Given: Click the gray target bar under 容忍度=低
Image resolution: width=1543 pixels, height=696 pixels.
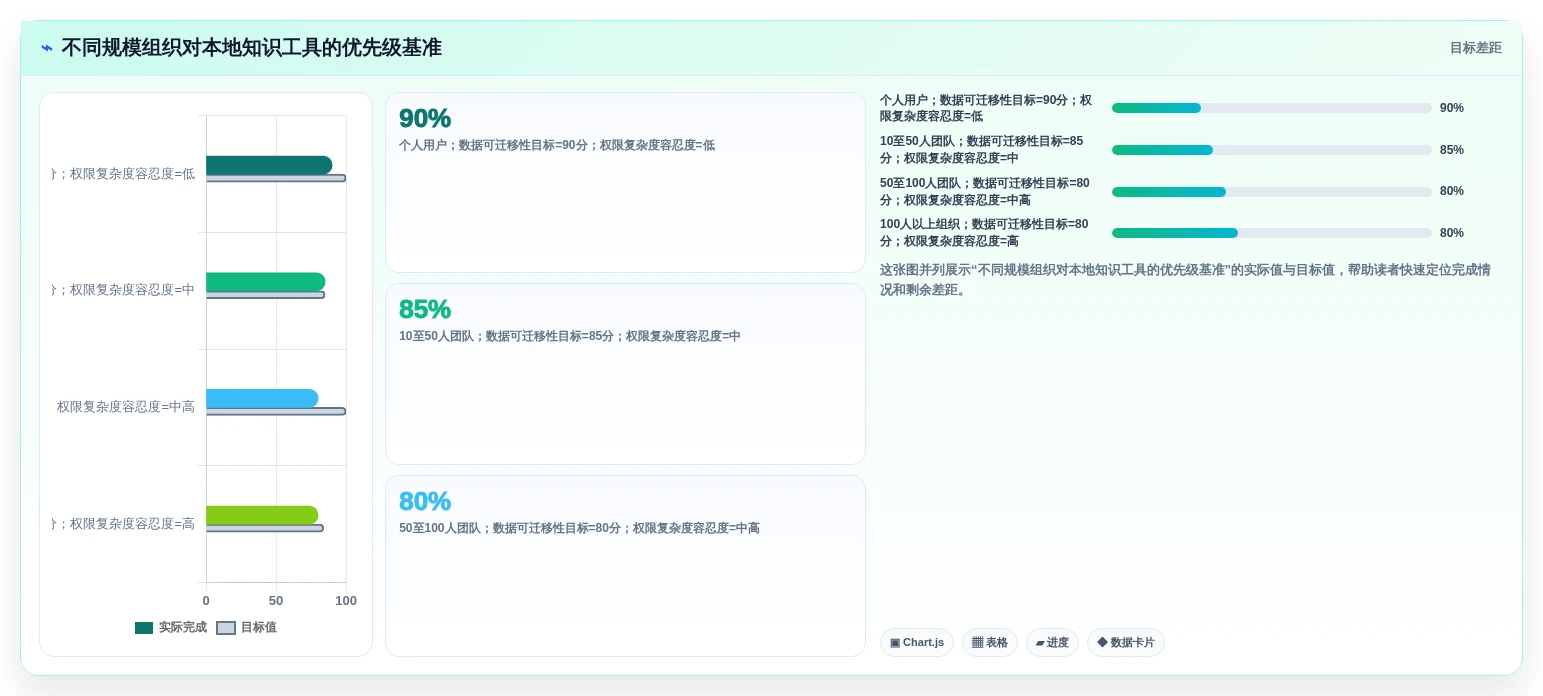Looking at the screenshot, I should tap(276, 179).
